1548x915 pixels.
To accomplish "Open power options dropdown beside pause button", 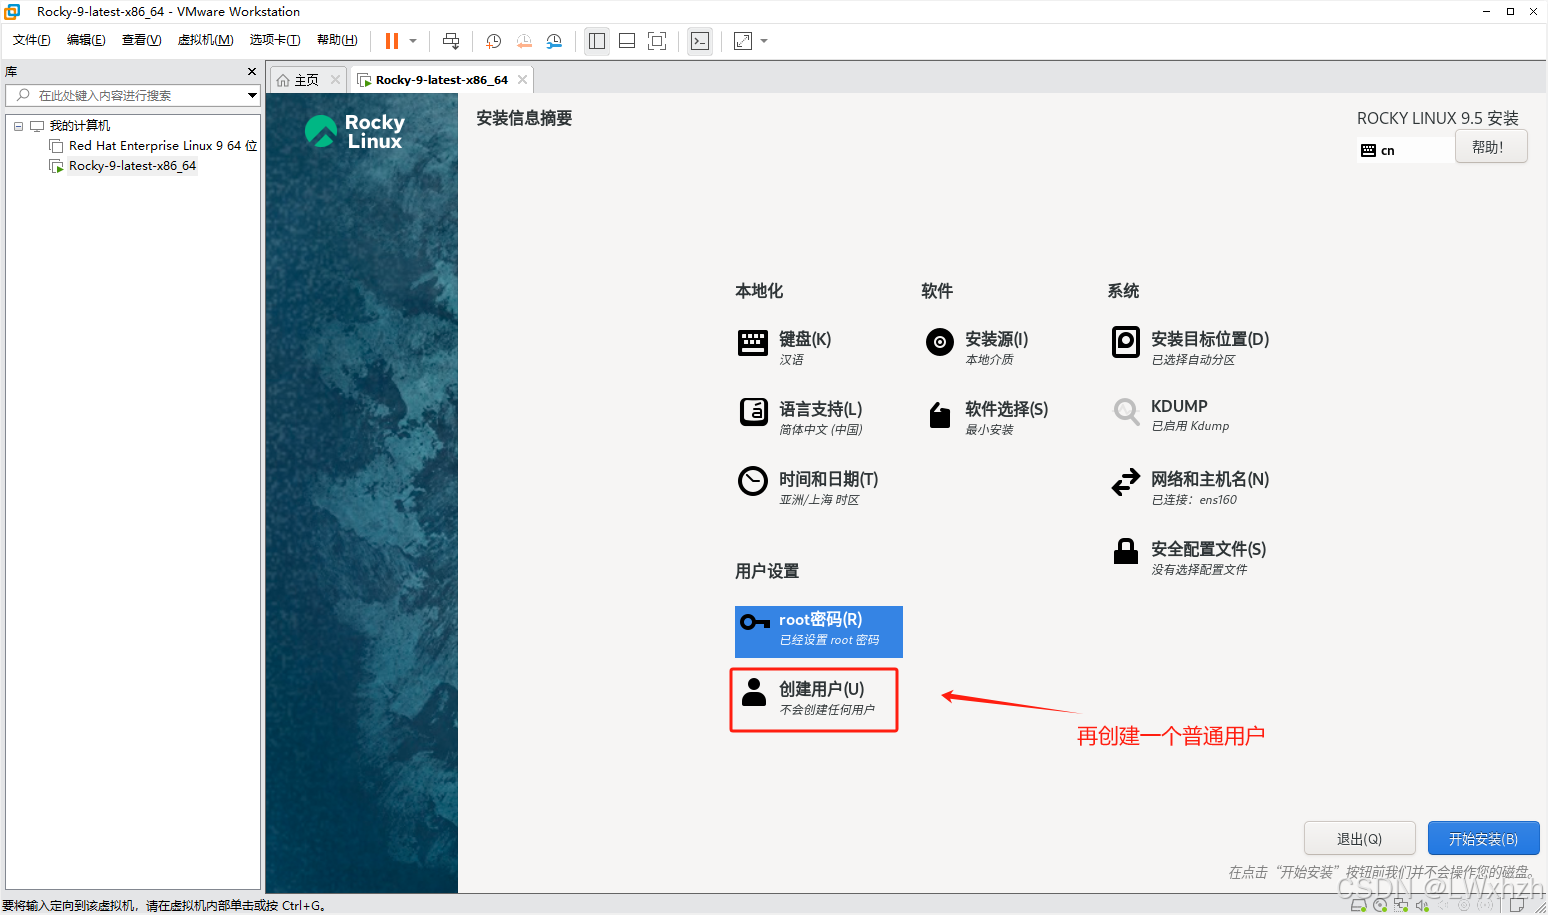I will [413, 41].
